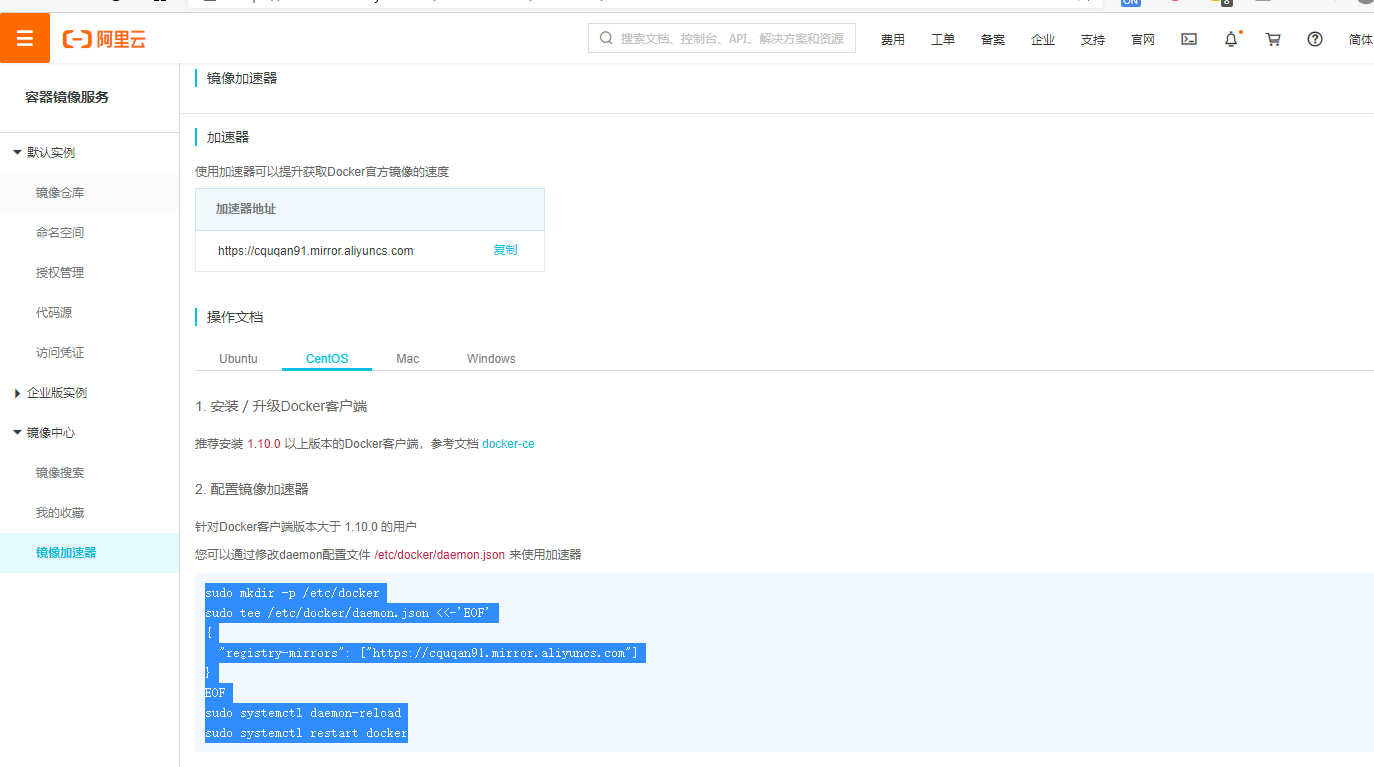Screen dimensions: 1374x767
Task: Click the 加速器地址 table header
Action: point(246,209)
